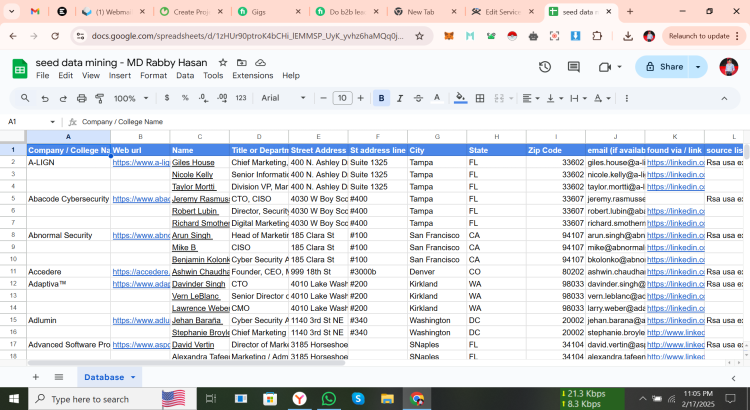Click the Relaunch to update button
The height and width of the screenshot is (410, 750).
699,36
